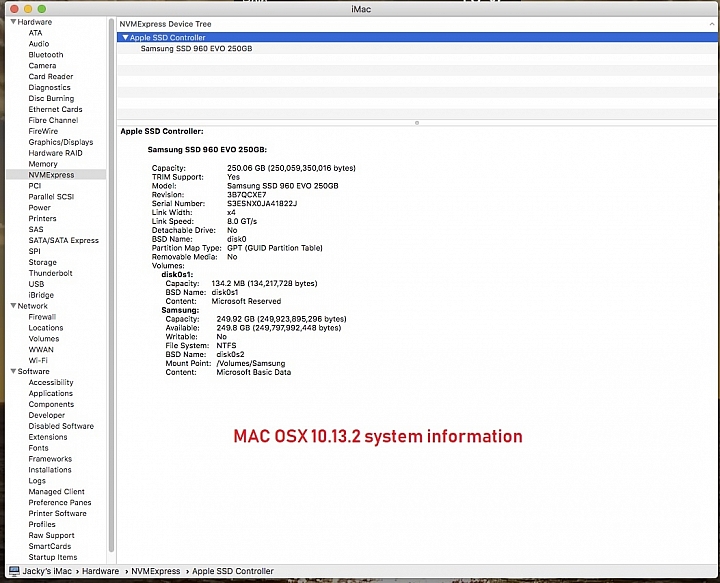
Task: Open Storage in the sidebar
Action: (42, 262)
